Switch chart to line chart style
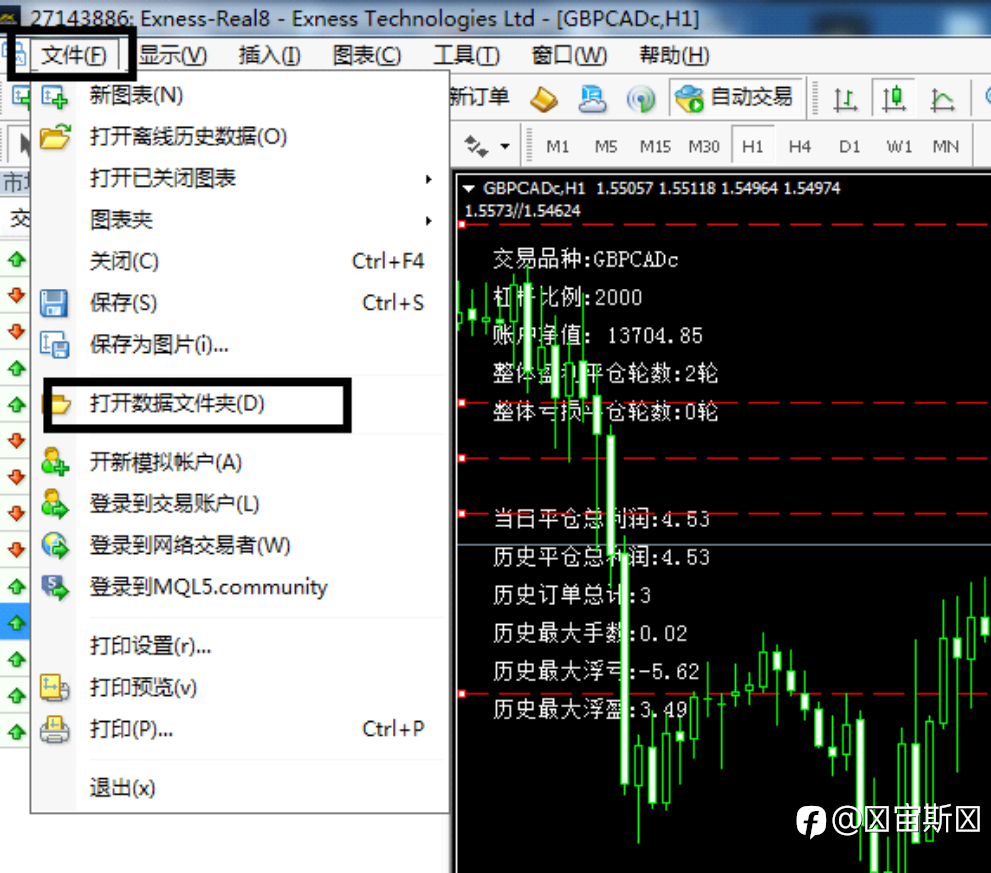The image size is (991, 873). tap(942, 99)
